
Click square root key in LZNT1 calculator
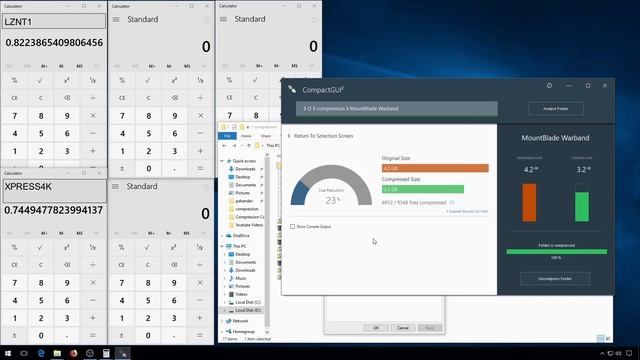pos(40,80)
